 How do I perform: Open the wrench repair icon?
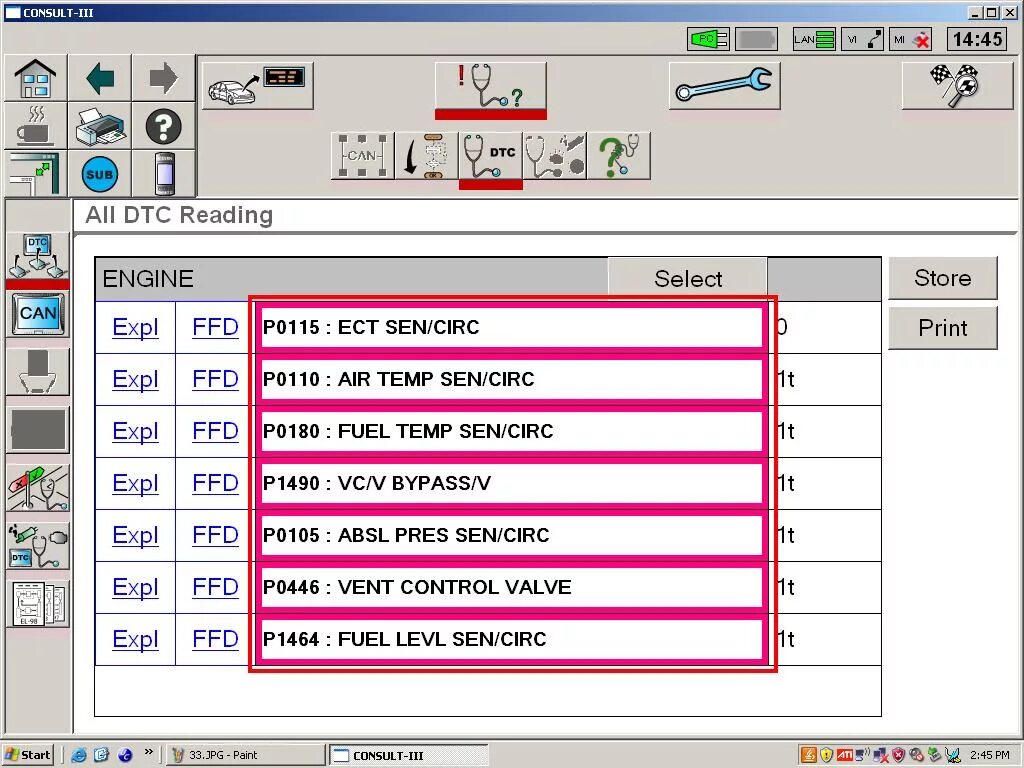point(724,86)
